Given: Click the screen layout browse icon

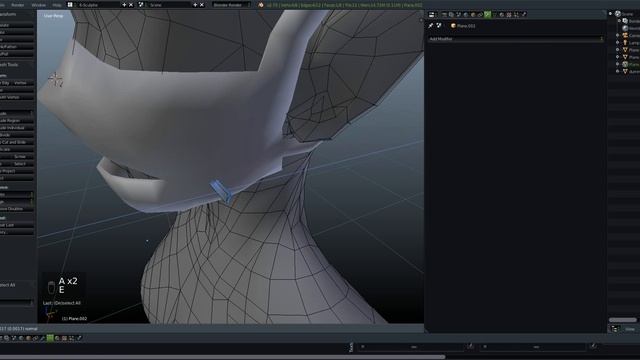Looking at the screenshot, I should point(70,5).
